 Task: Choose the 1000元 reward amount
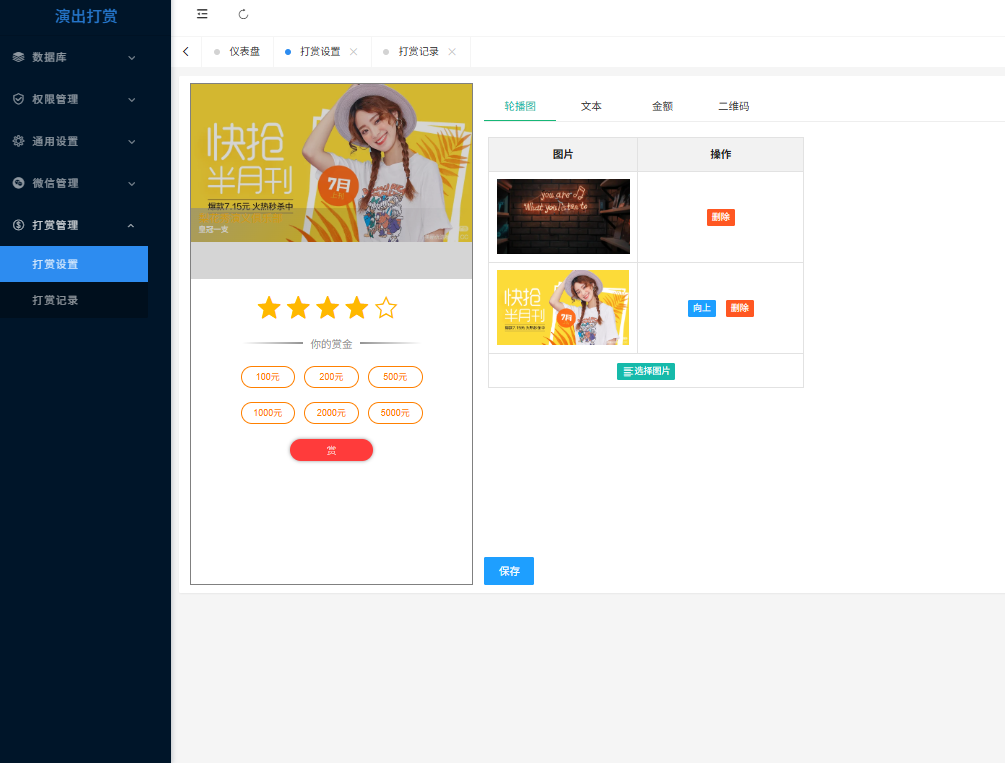click(268, 413)
